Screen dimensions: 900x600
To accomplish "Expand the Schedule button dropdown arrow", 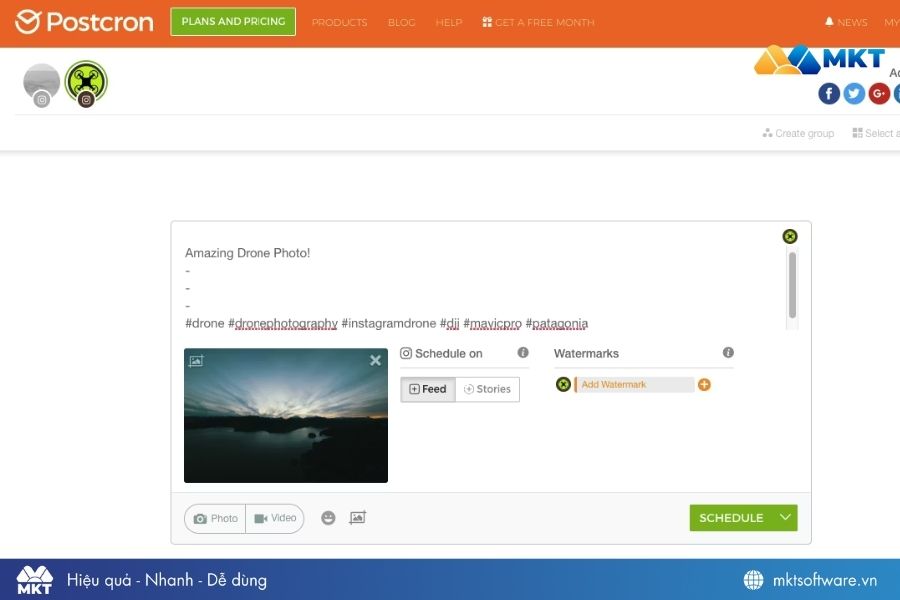I will tap(785, 518).
